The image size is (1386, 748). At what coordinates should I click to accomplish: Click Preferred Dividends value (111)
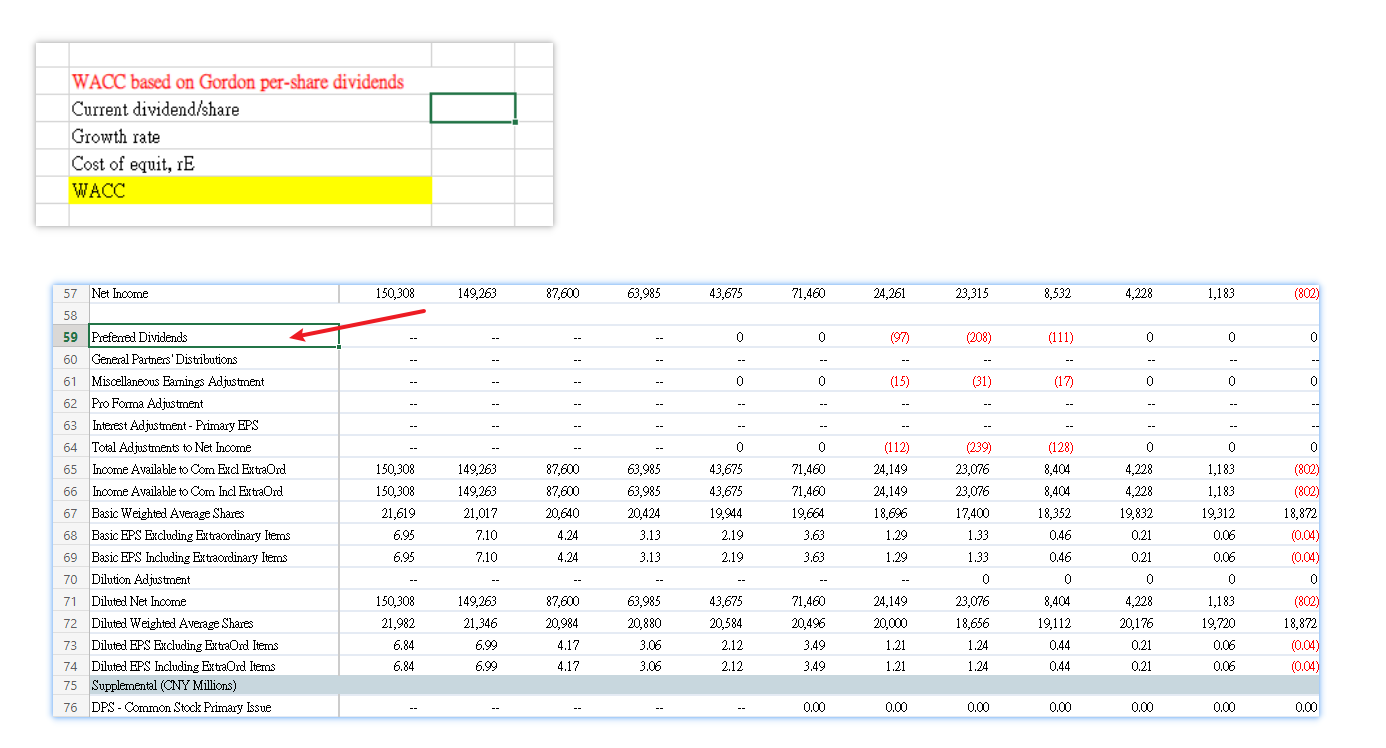tap(1060, 338)
